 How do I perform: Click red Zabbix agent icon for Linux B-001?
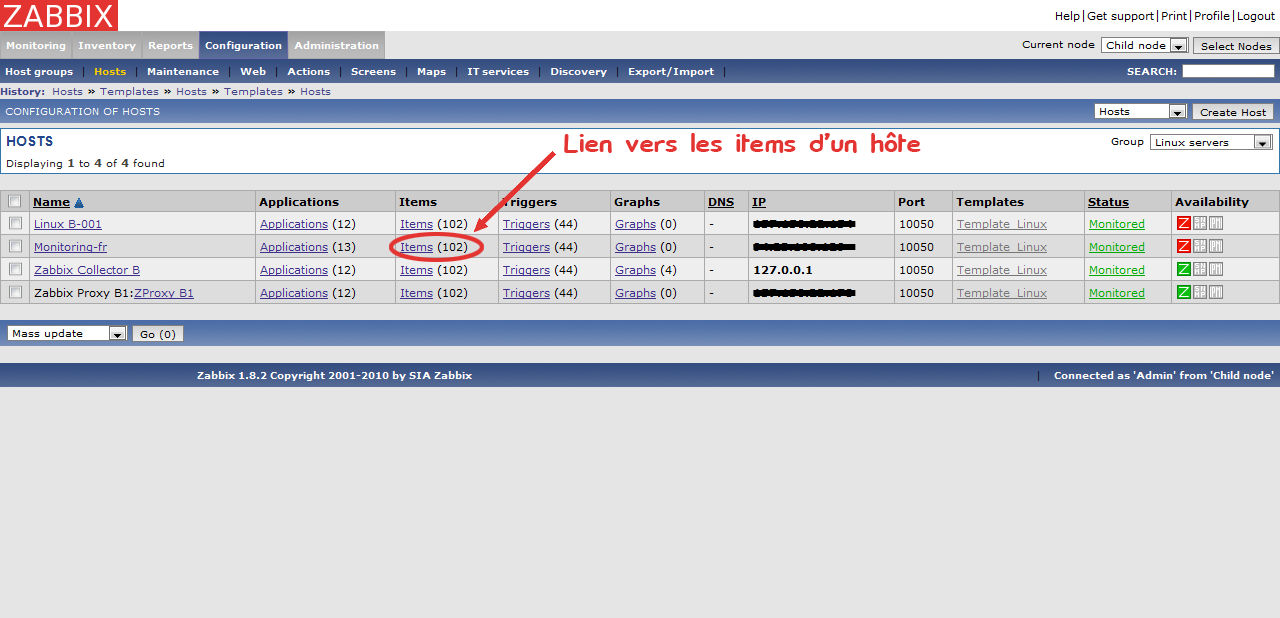click(1184, 224)
